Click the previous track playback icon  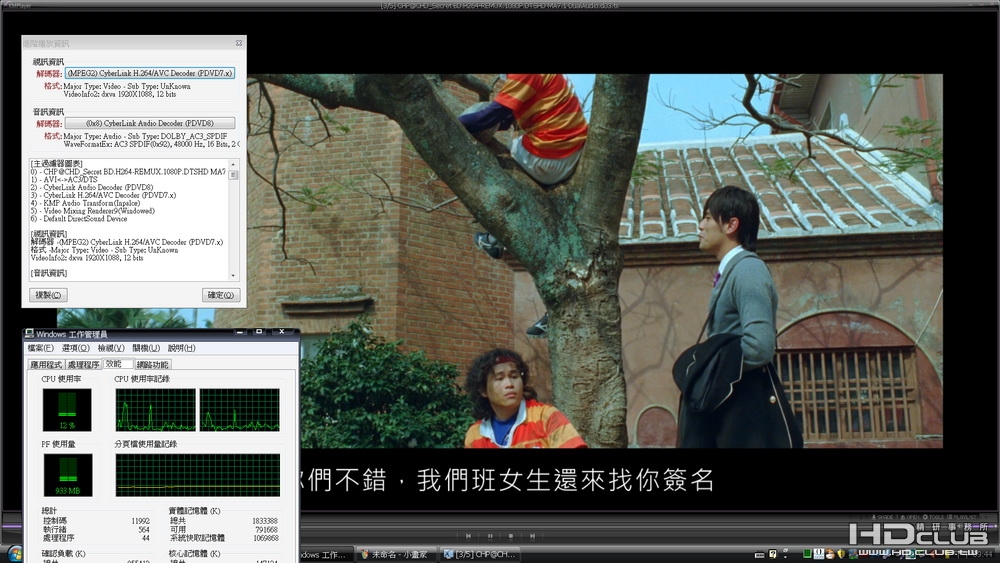pyautogui.click(x=468, y=536)
